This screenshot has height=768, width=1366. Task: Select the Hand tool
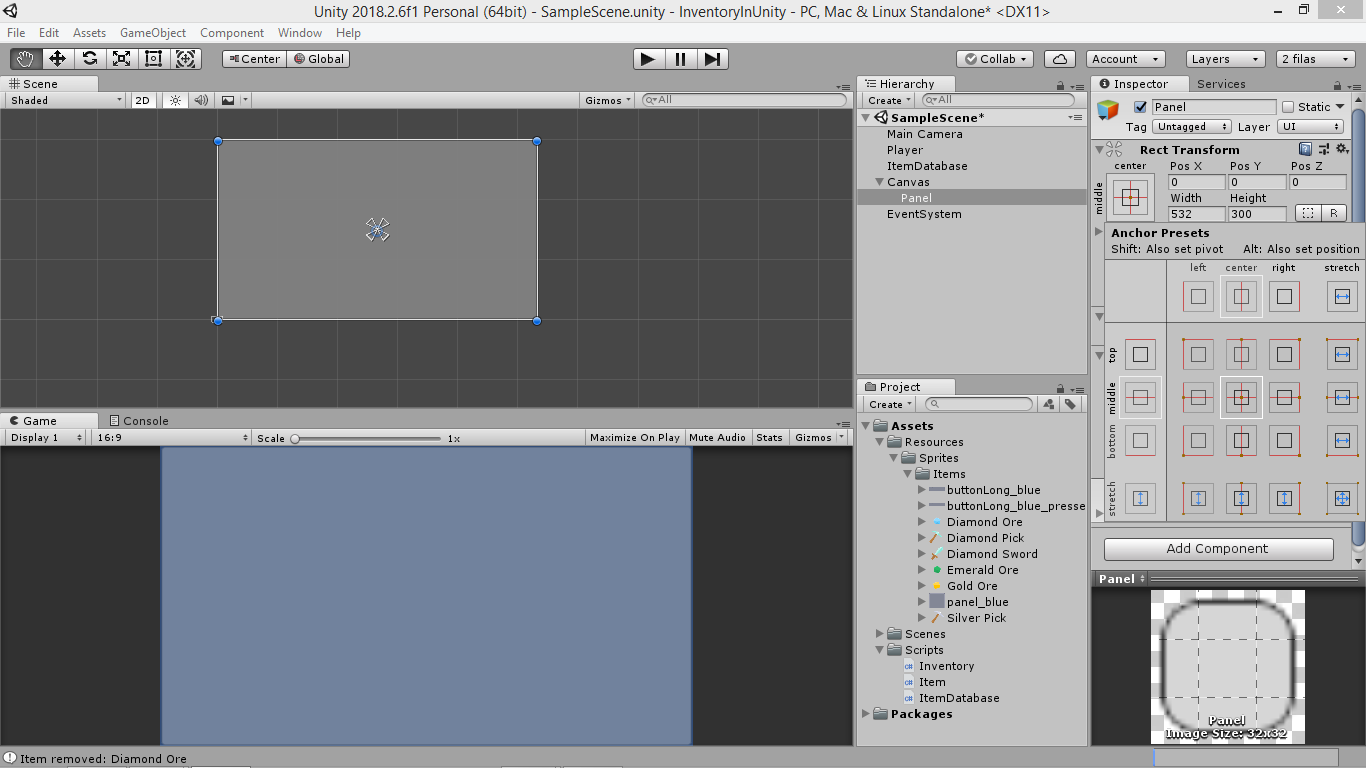click(x=25, y=59)
